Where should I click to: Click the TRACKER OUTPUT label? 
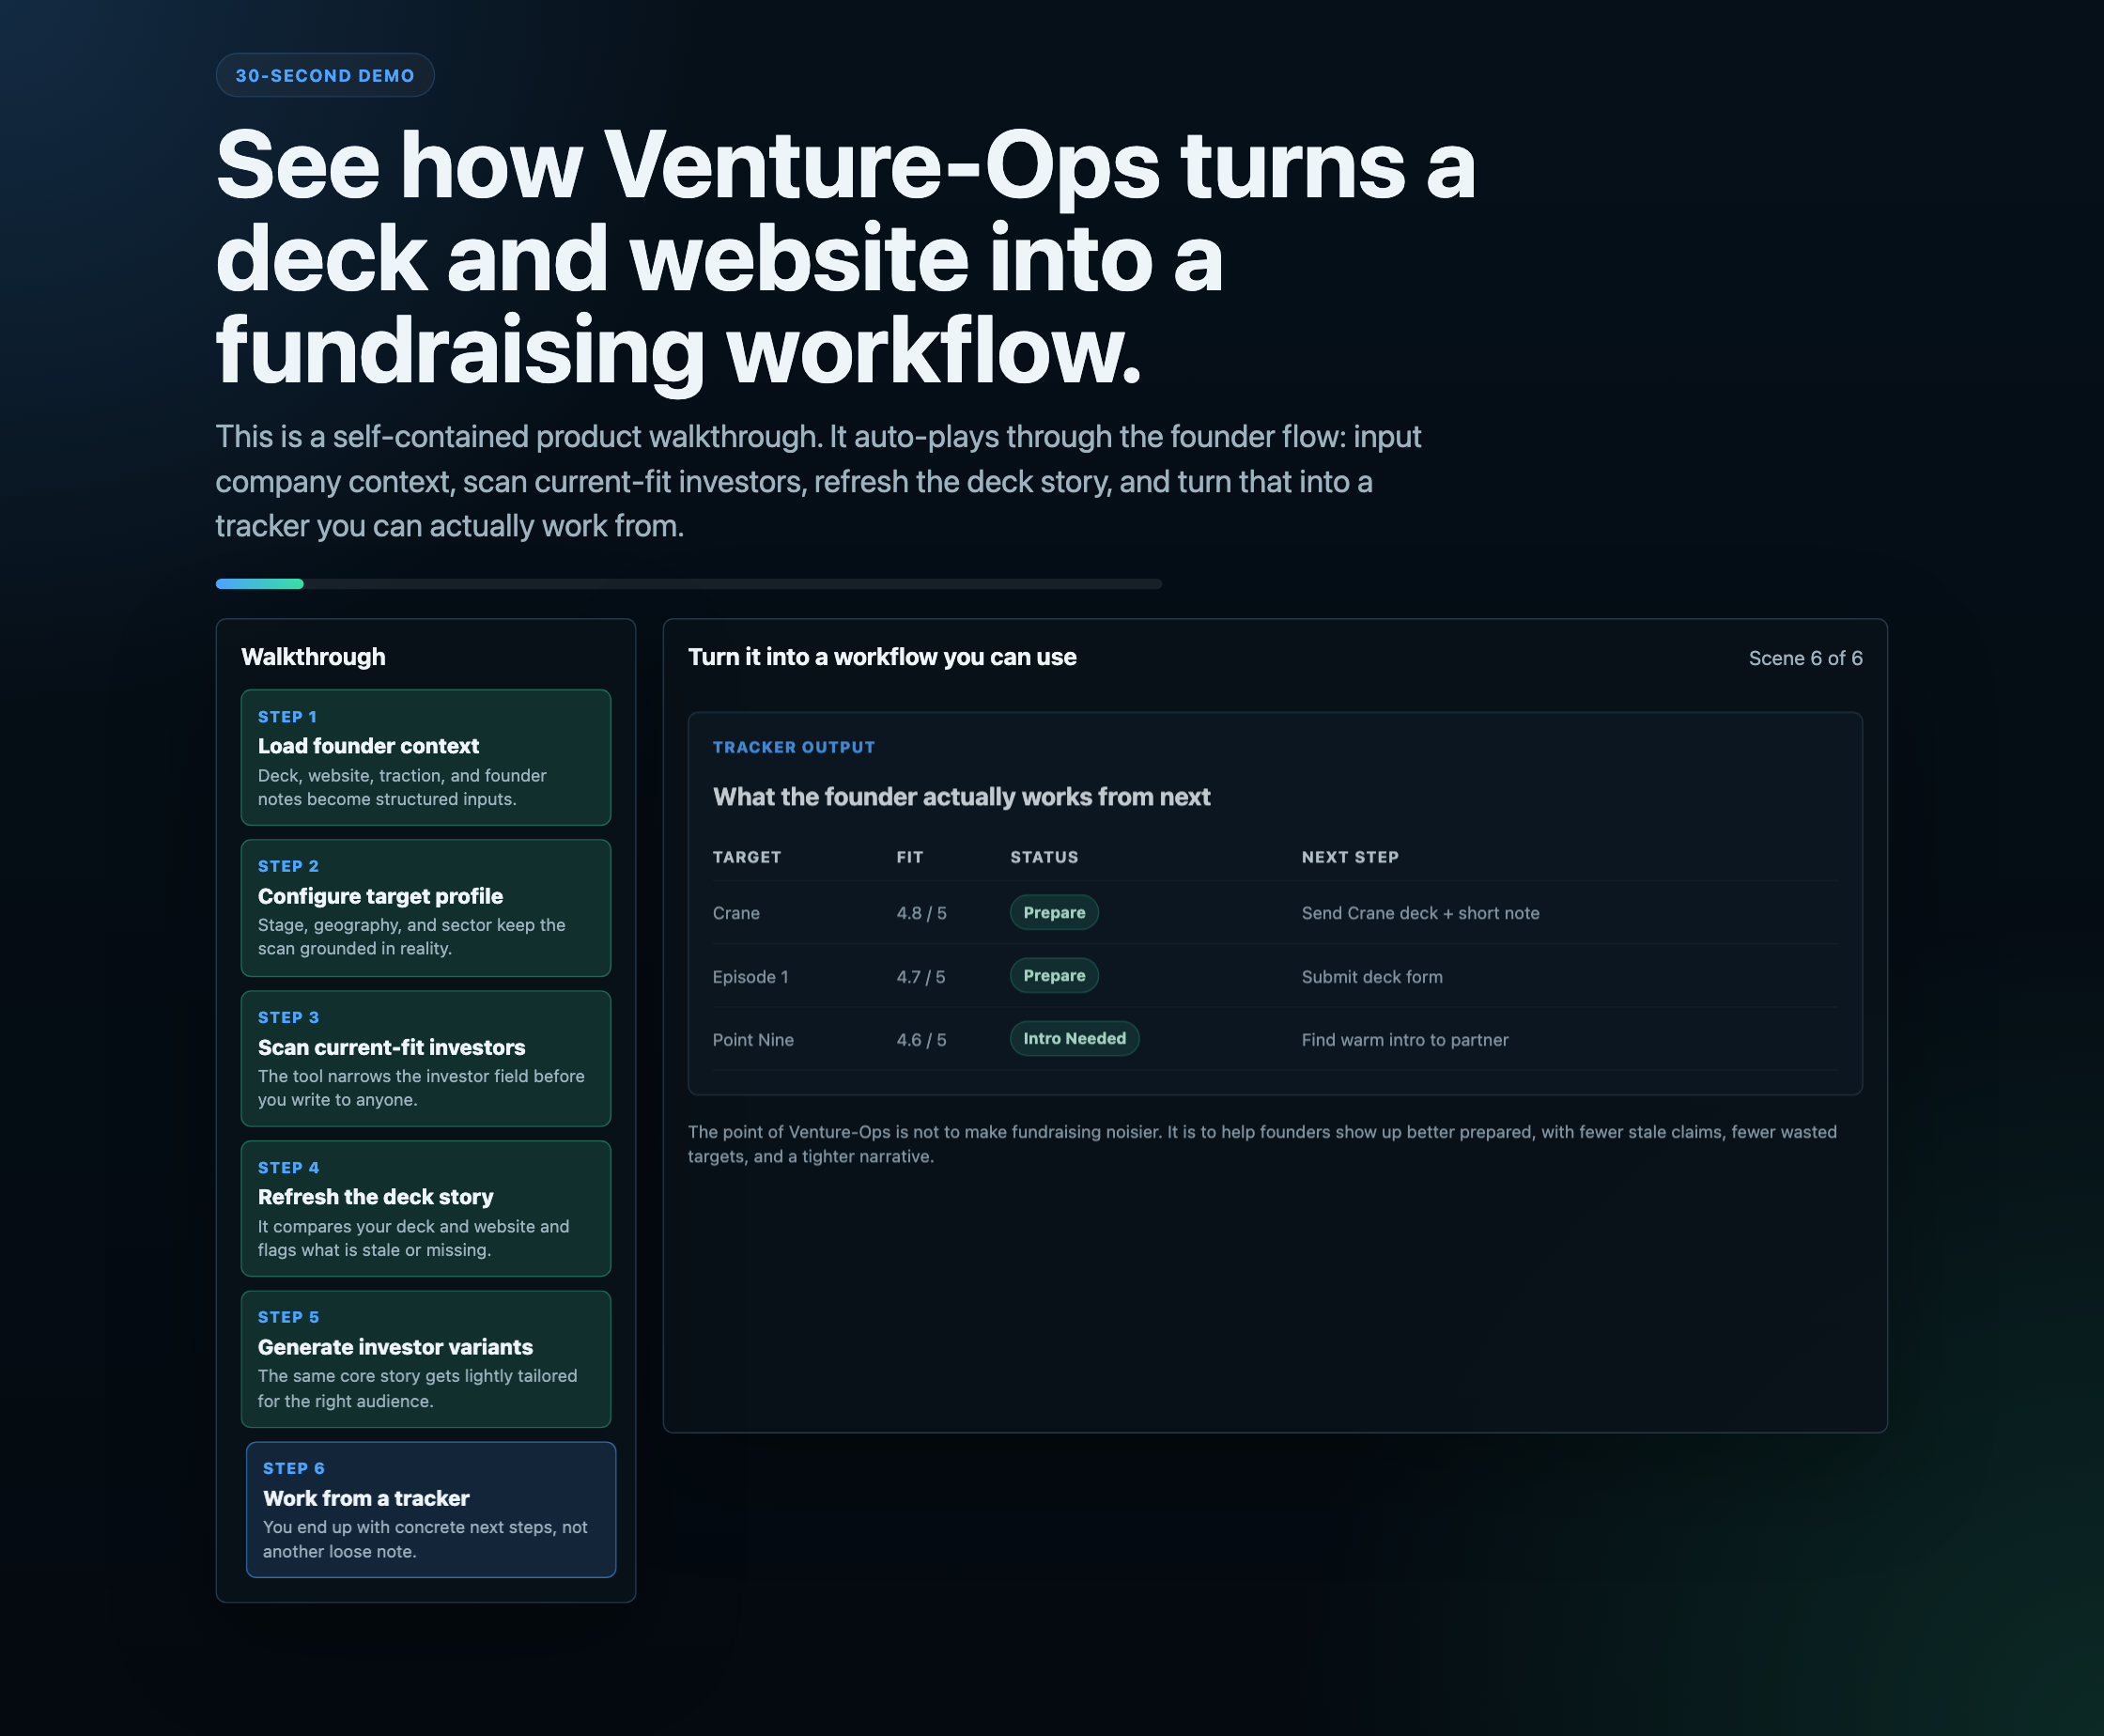click(x=794, y=747)
